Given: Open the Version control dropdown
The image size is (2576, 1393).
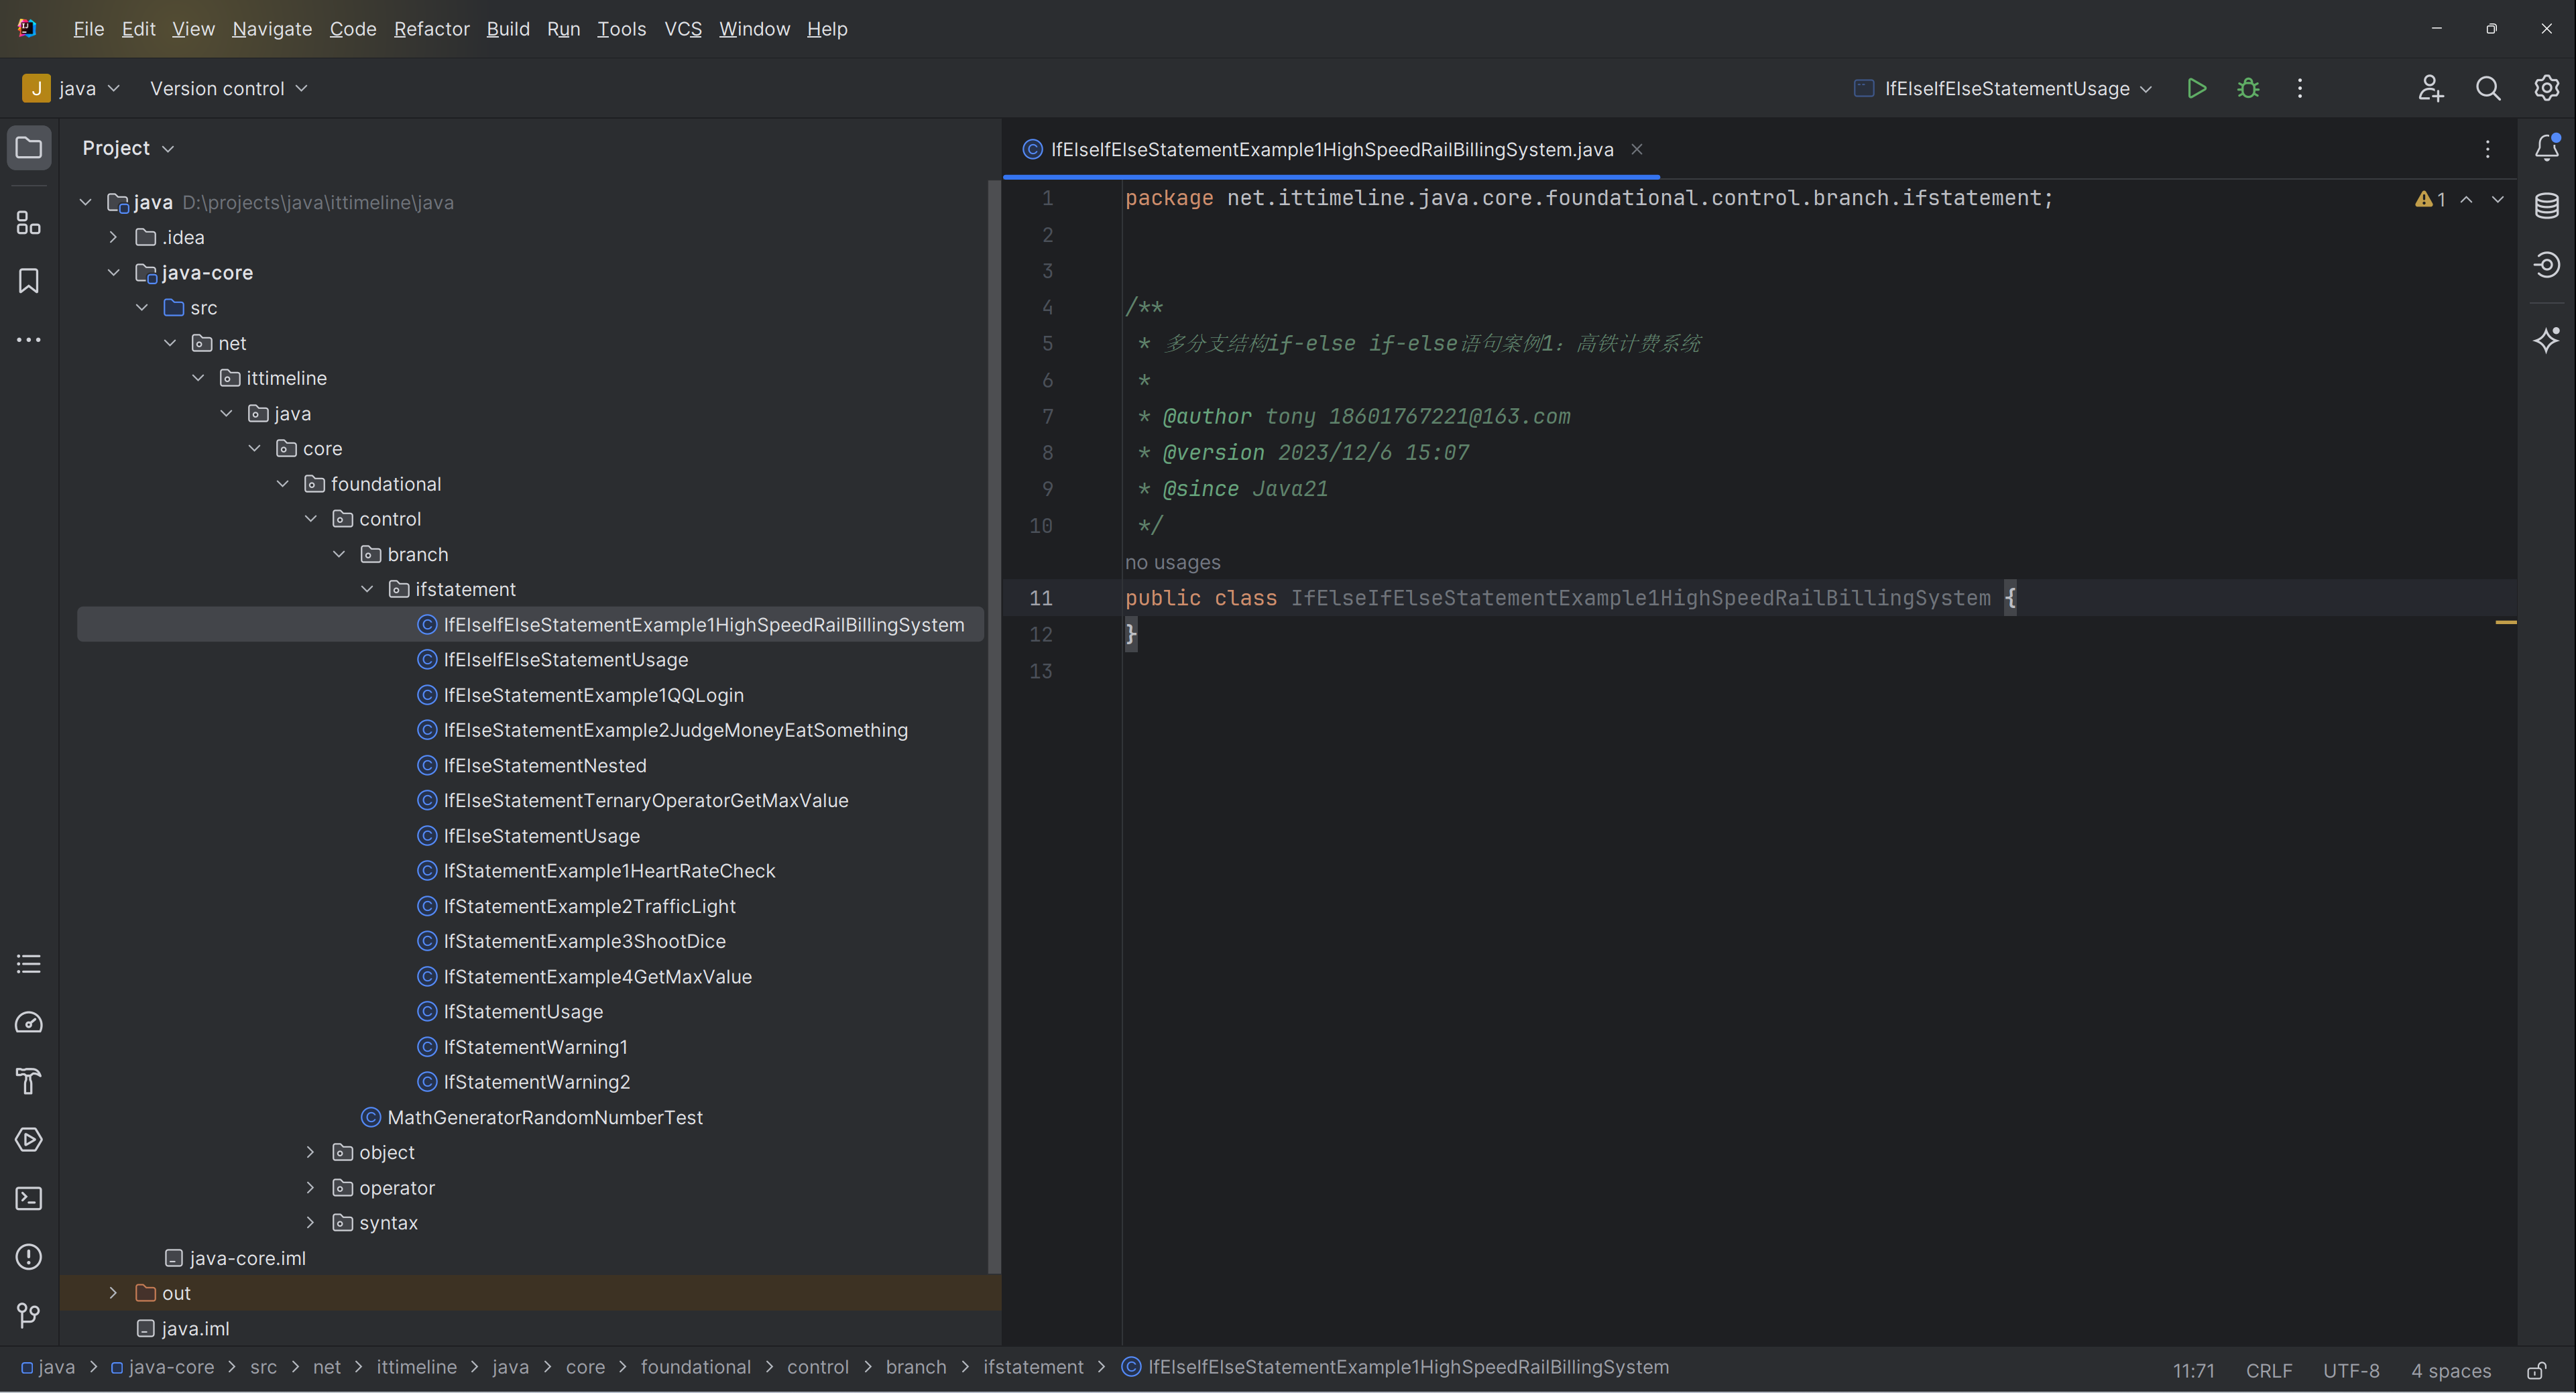Looking at the screenshot, I should click(x=229, y=88).
